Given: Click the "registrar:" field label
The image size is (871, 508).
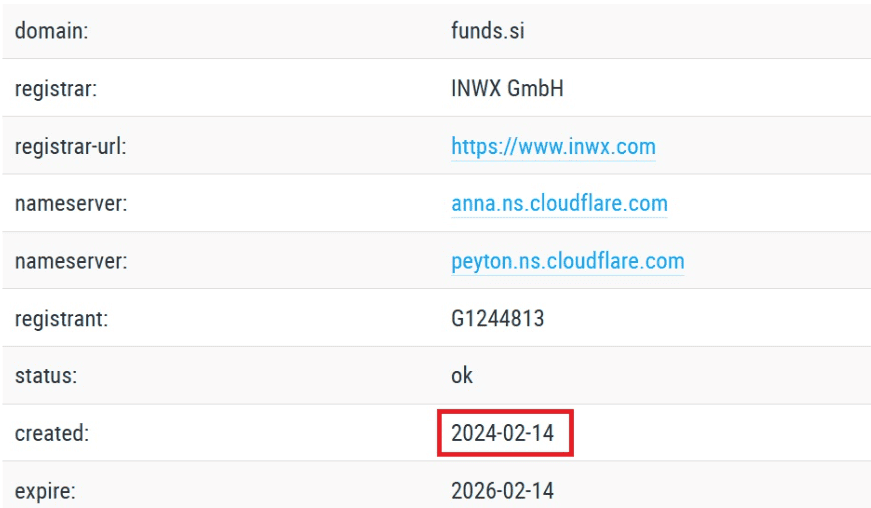Looking at the screenshot, I should click(x=55, y=89).
